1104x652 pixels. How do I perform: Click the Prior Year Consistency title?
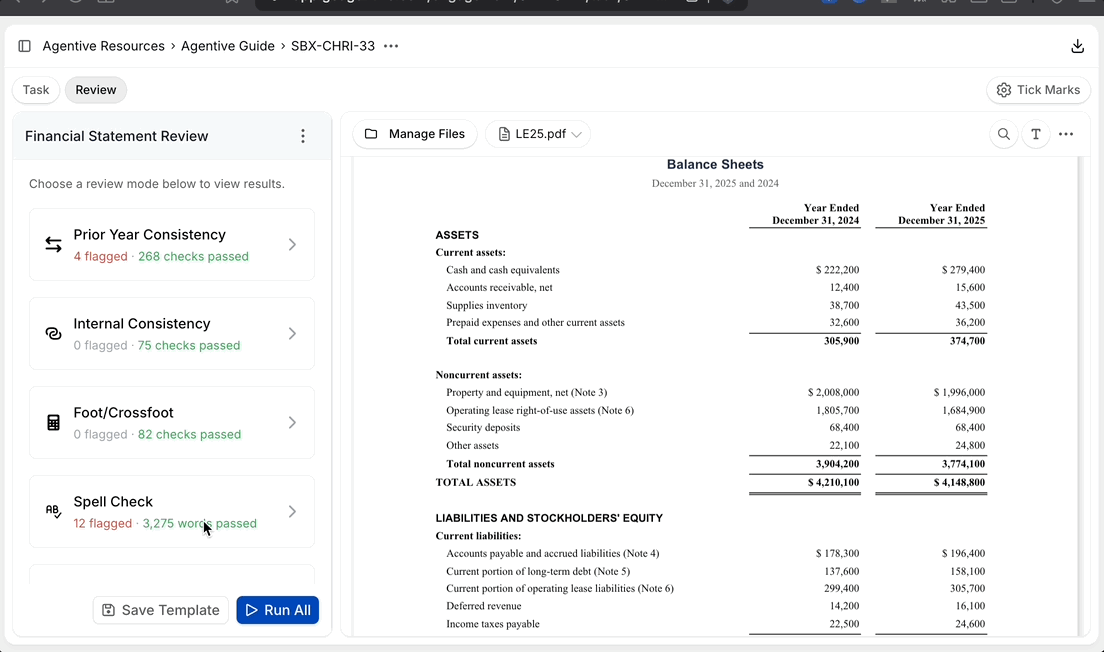tap(149, 234)
